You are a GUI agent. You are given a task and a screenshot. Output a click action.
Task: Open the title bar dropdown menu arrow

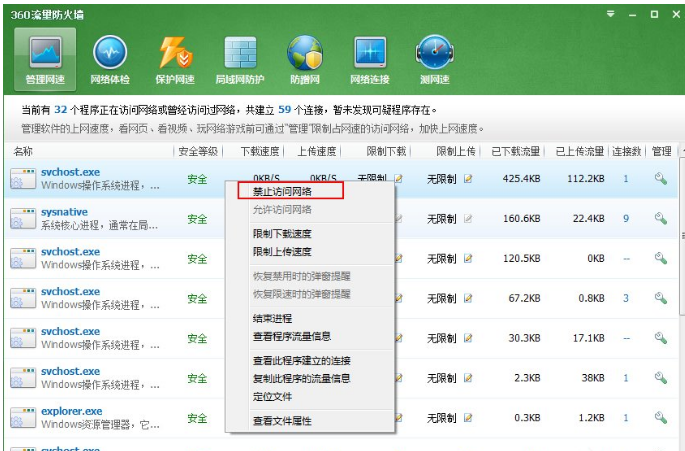[x=611, y=14]
